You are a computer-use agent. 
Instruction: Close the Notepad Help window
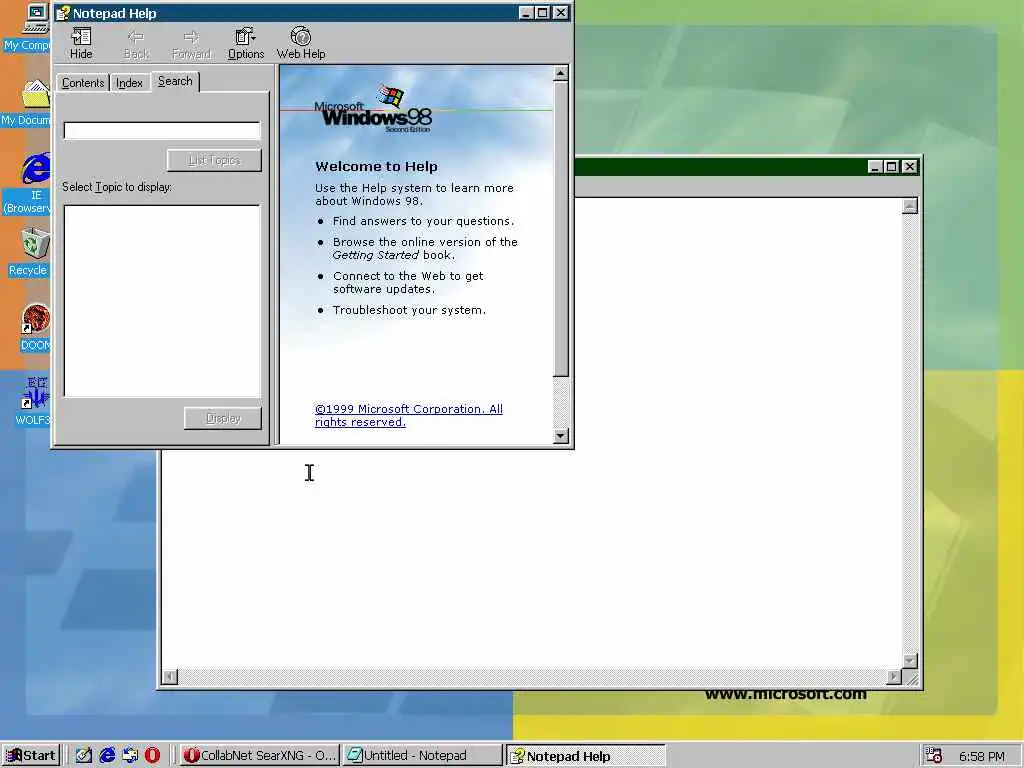click(x=560, y=12)
